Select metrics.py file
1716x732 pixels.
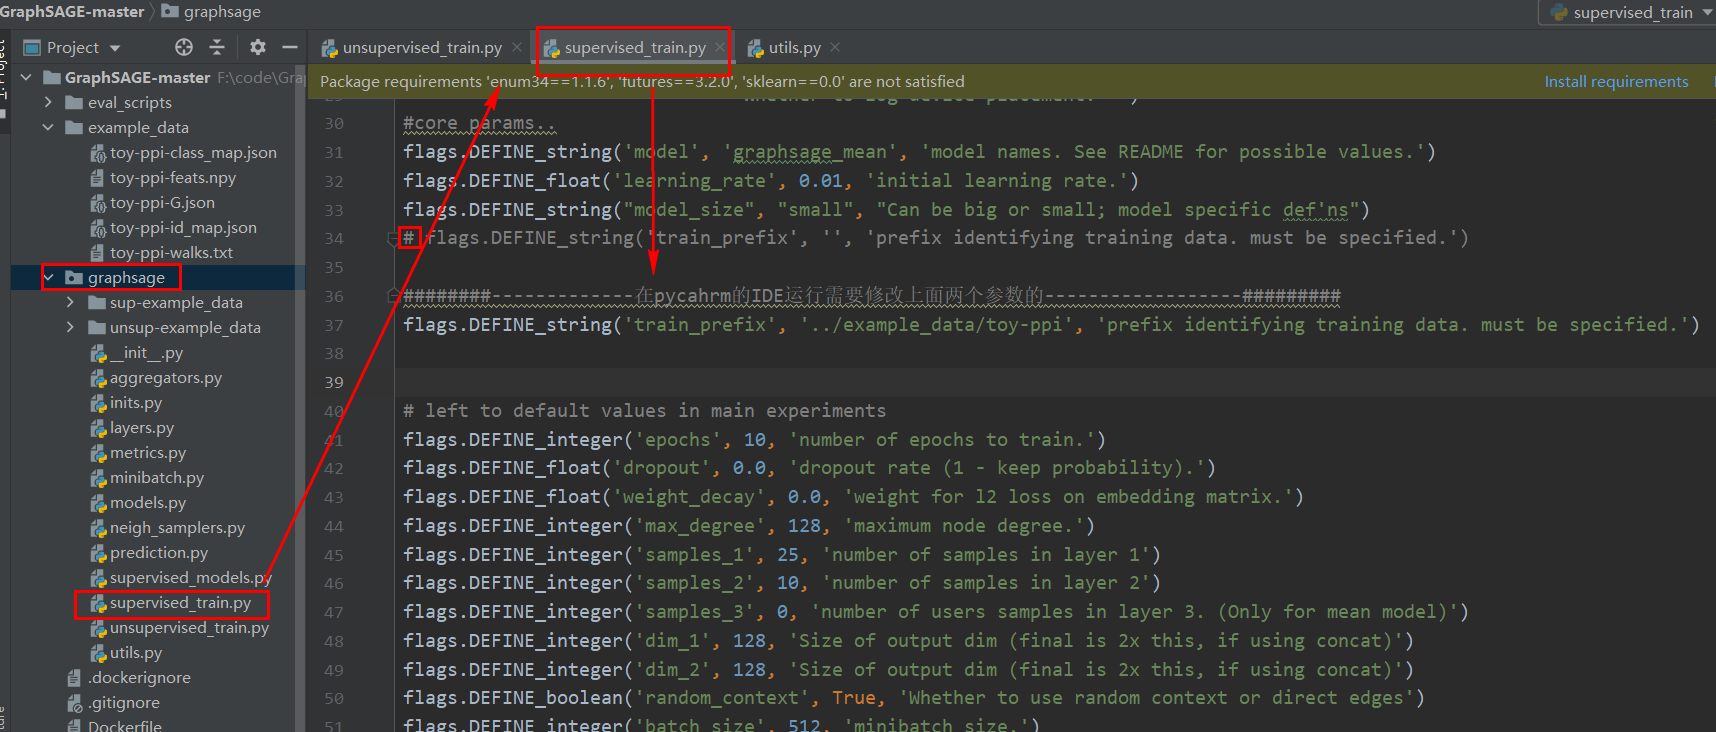click(148, 452)
